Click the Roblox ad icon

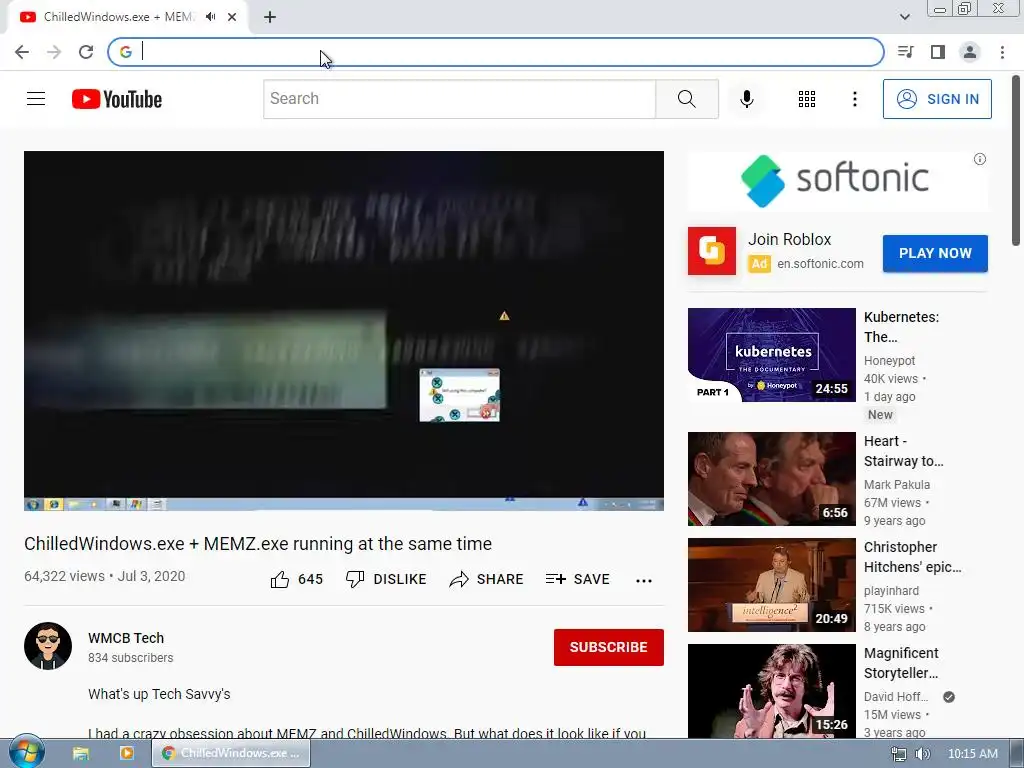[712, 251]
